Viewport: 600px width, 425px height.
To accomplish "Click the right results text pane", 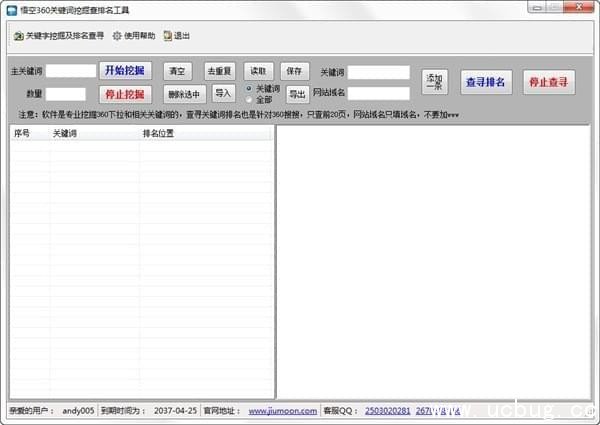I will pos(434,262).
